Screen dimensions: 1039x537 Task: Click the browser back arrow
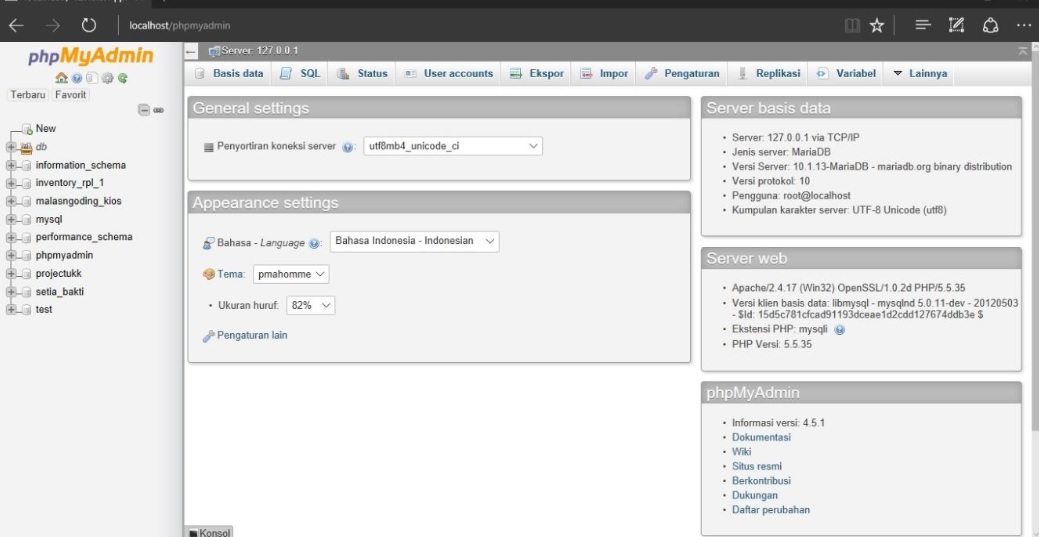(16, 26)
